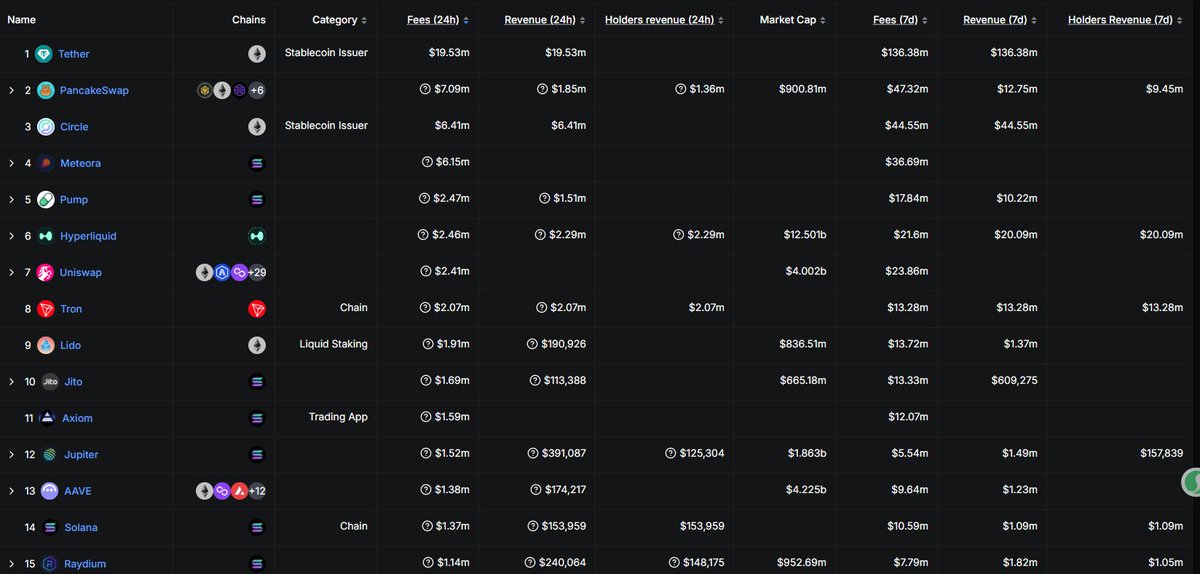The height and width of the screenshot is (574, 1200).
Task: Click the Pump logo icon
Action: click(x=46, y=200)
